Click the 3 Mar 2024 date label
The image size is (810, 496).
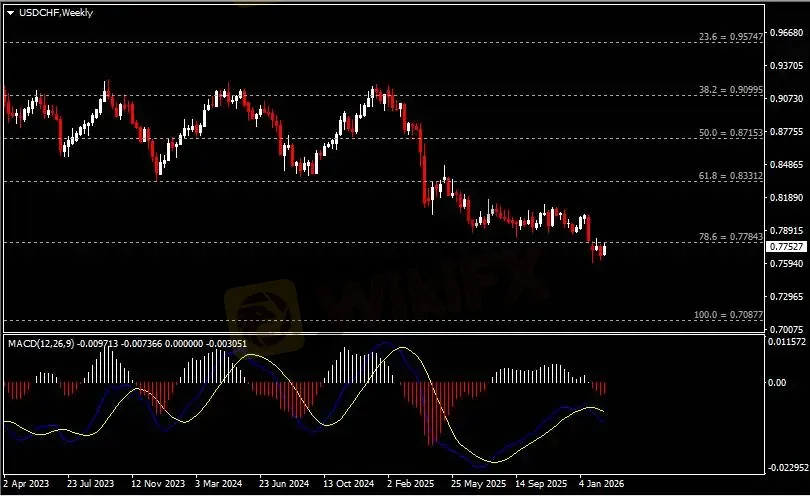click(x=219, y=480)
